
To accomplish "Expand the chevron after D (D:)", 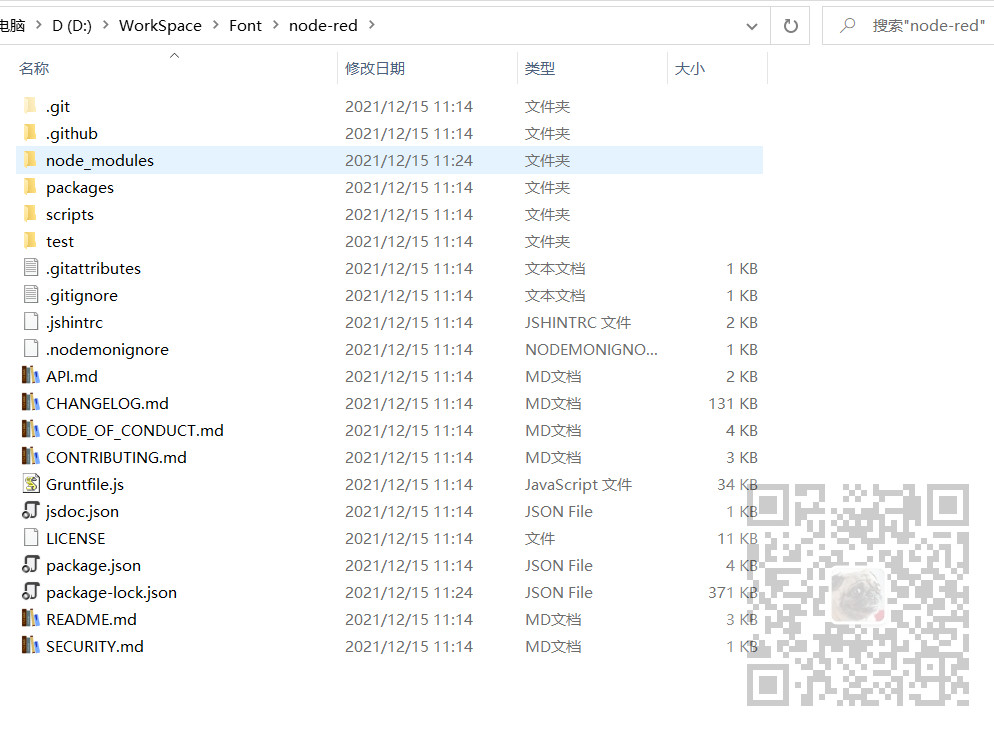I will click(105, 25).
